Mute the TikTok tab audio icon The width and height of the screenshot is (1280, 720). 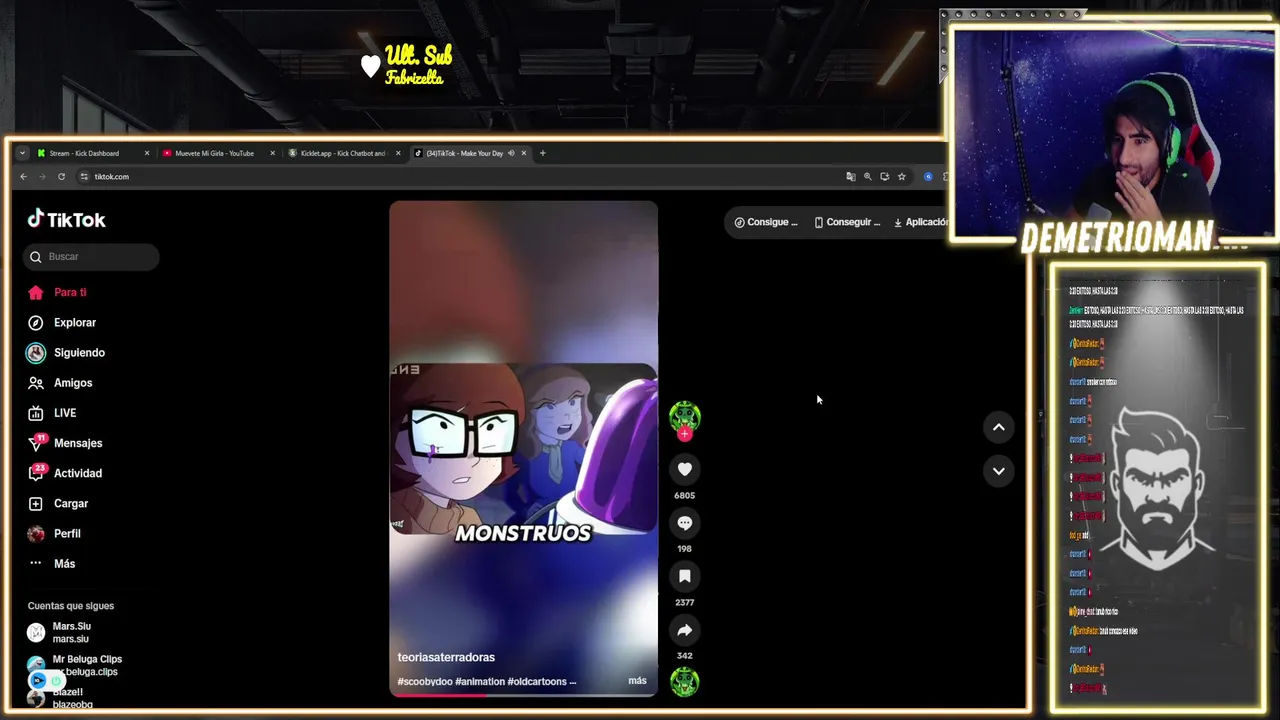[x=511, y=153]
